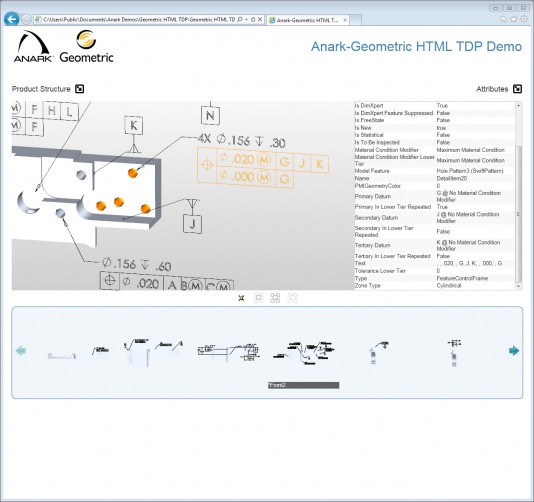Click datum label N in the 3D viewer
Viewport: 534px width, 502px height.
click(210, 115)
